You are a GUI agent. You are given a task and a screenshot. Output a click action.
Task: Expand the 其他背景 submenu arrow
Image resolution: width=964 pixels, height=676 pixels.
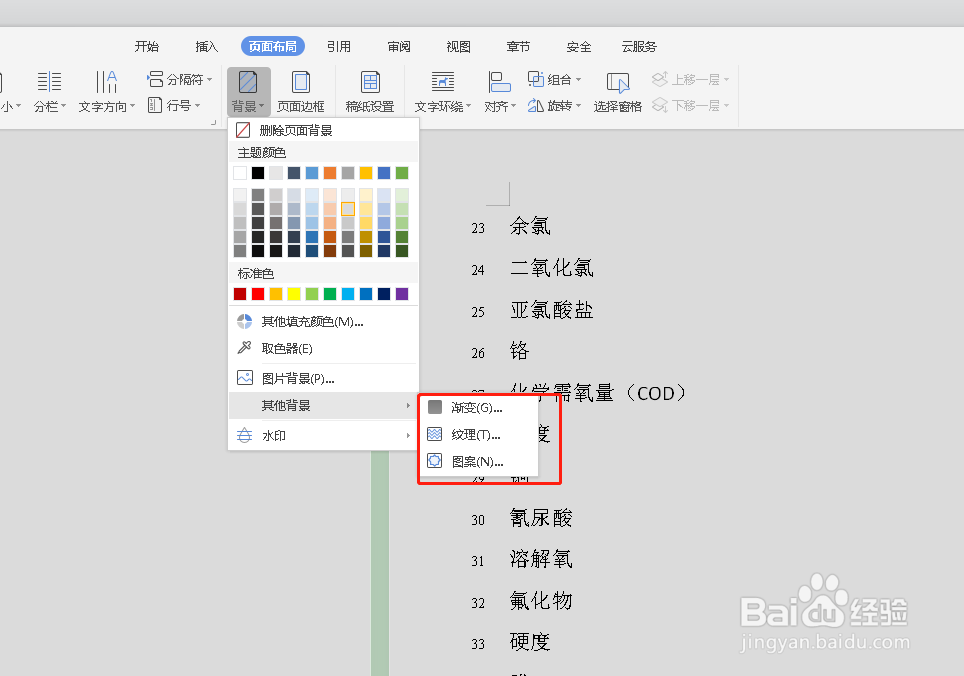408,406
